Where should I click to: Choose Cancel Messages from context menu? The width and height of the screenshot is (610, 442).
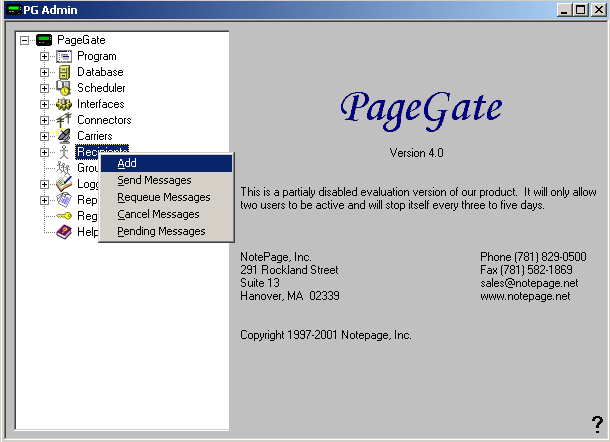(167, 214)
